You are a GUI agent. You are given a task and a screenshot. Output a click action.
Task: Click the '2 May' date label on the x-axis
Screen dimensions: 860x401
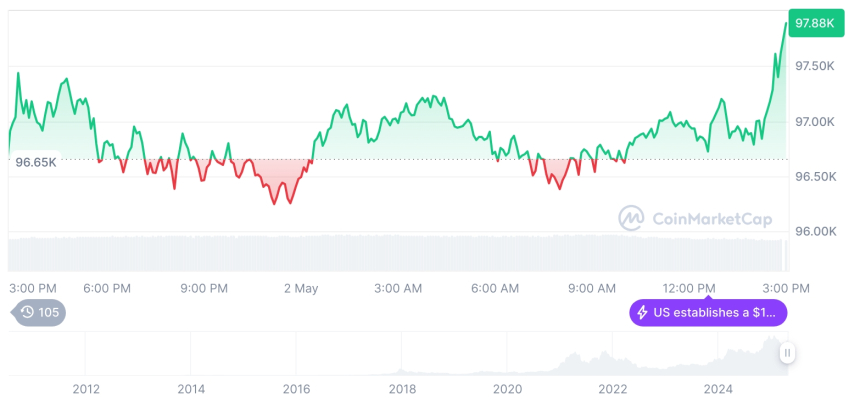pos(300,288)
